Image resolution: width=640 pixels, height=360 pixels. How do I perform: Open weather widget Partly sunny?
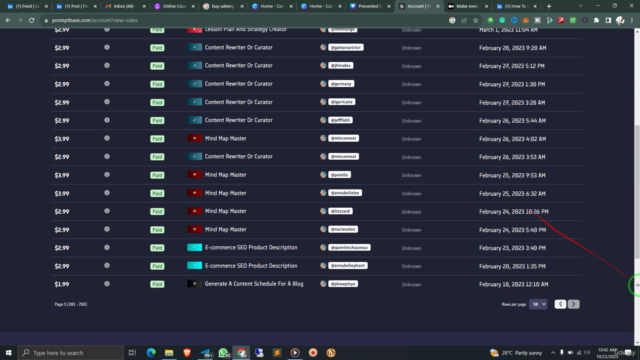point(516,353)
